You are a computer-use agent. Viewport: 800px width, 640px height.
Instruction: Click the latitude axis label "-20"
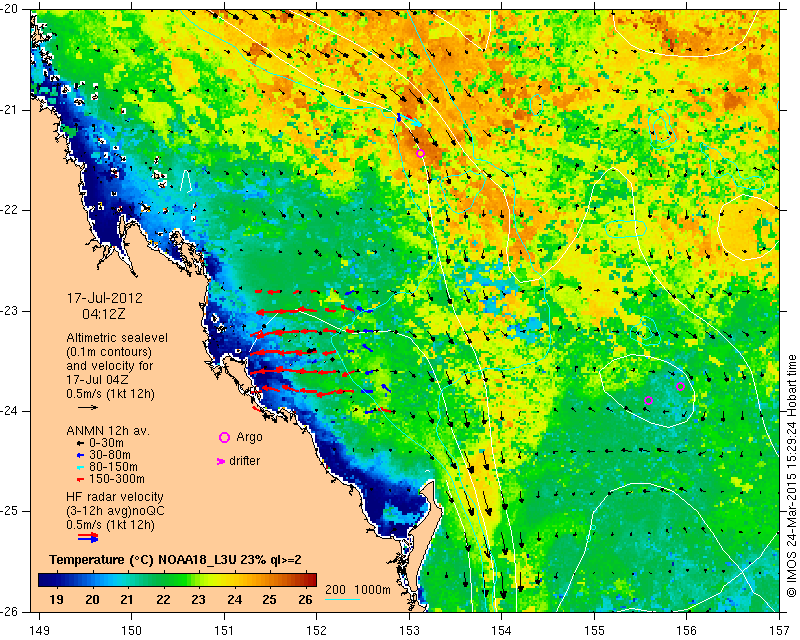[9, 10]
